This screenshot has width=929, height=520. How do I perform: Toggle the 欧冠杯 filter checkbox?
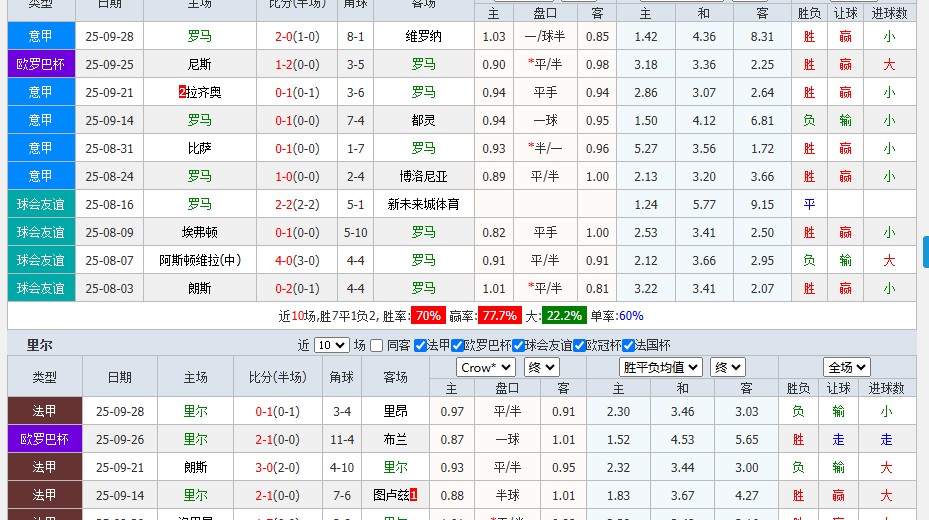(x=580, y=346)
